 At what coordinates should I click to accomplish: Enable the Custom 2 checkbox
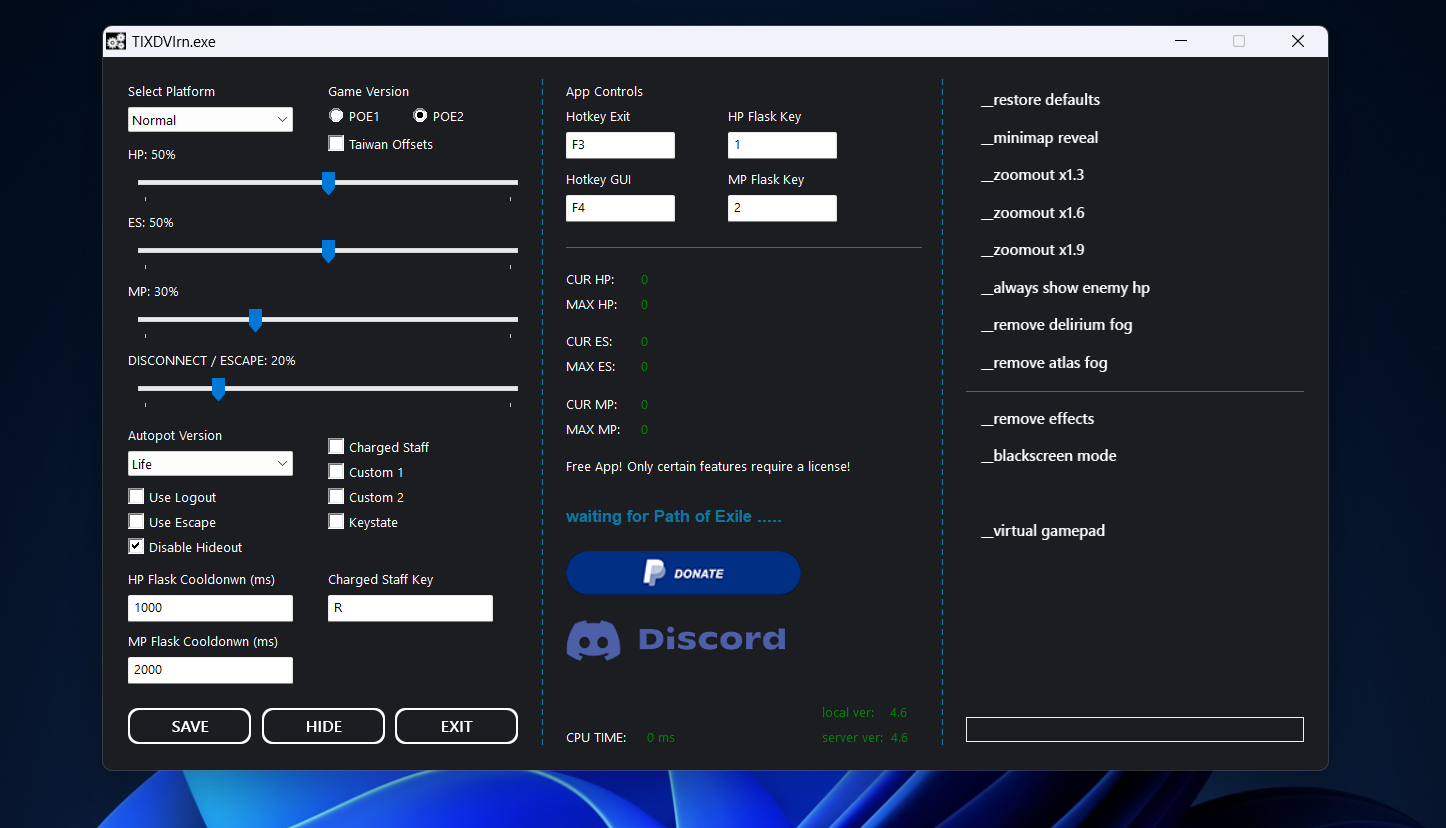tap(336, 497)
